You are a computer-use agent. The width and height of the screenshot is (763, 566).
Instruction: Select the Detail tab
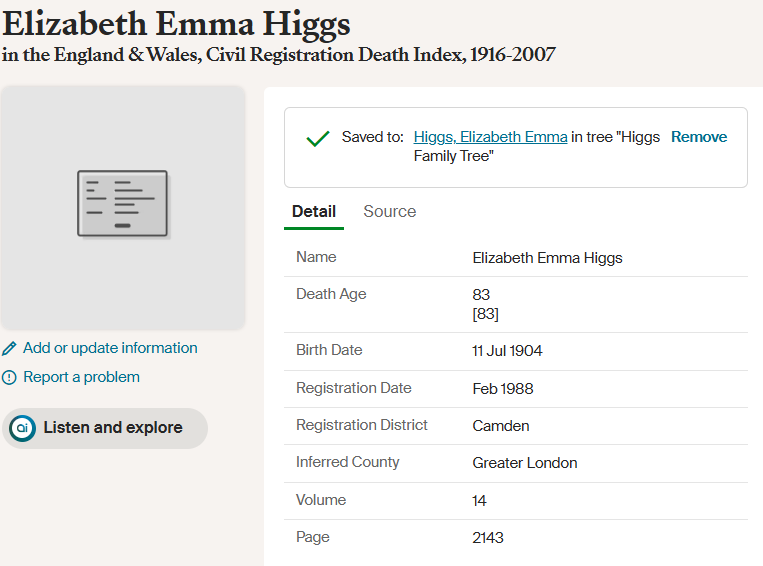click(313, 212)
